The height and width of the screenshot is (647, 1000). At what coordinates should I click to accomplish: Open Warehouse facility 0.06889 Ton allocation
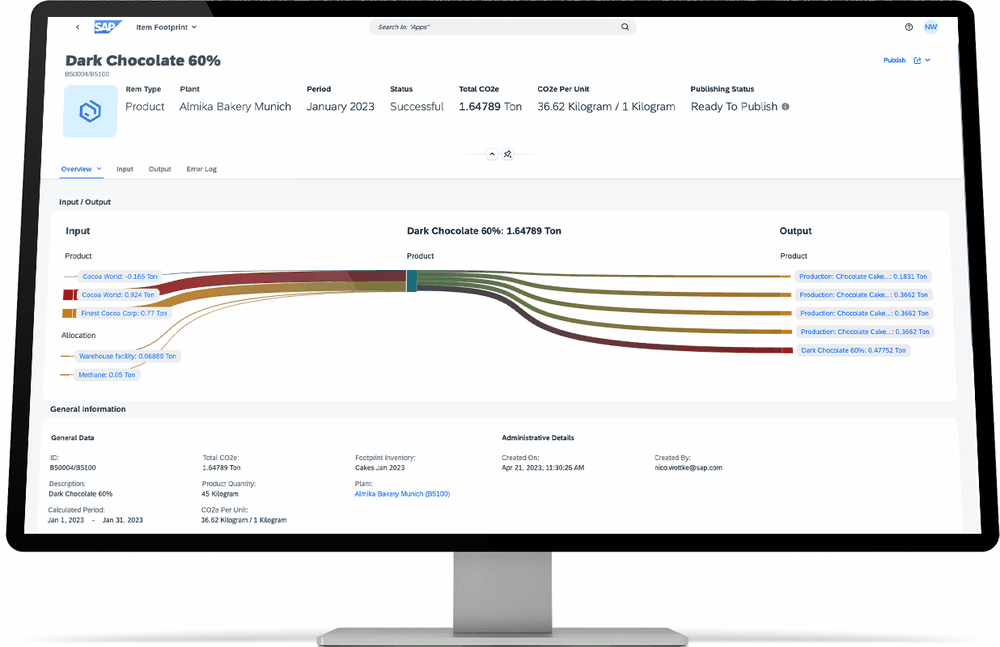128,356
